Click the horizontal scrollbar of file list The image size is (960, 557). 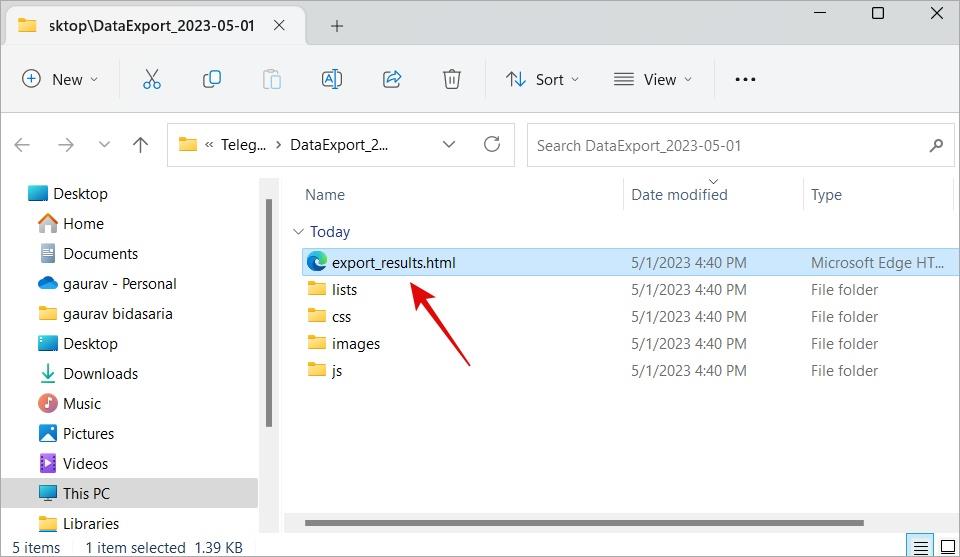point(584,523)
